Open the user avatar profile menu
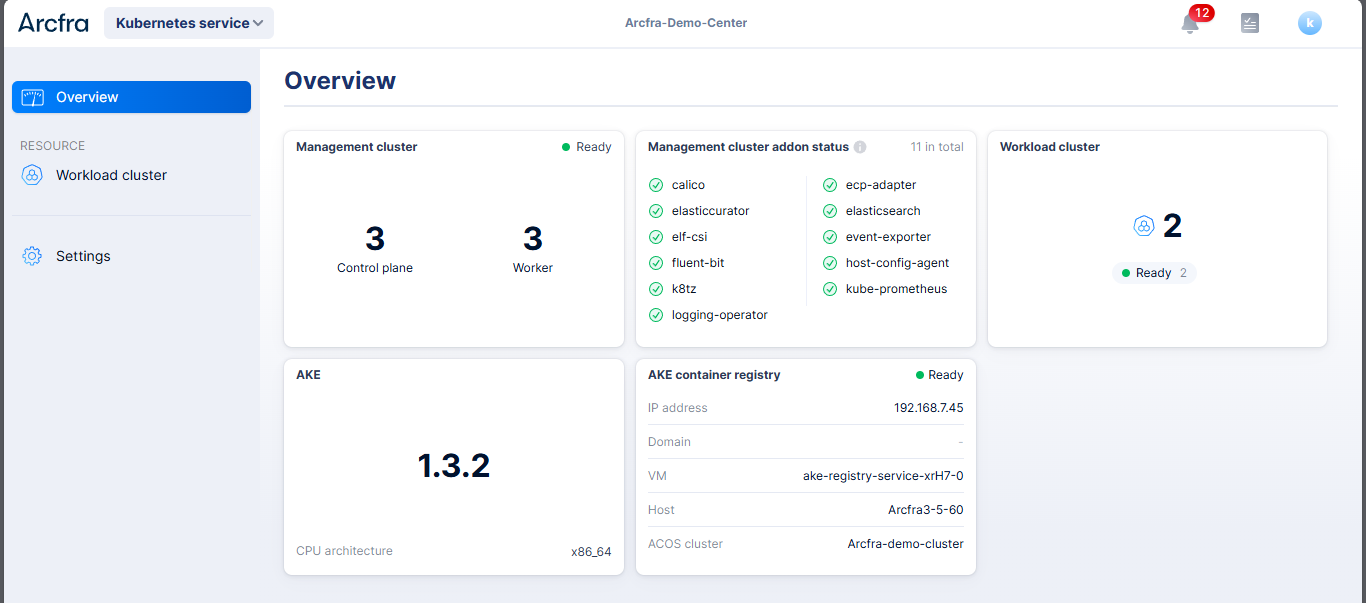The height and width of the screenshot is (603, 1366). point(1309,23)
